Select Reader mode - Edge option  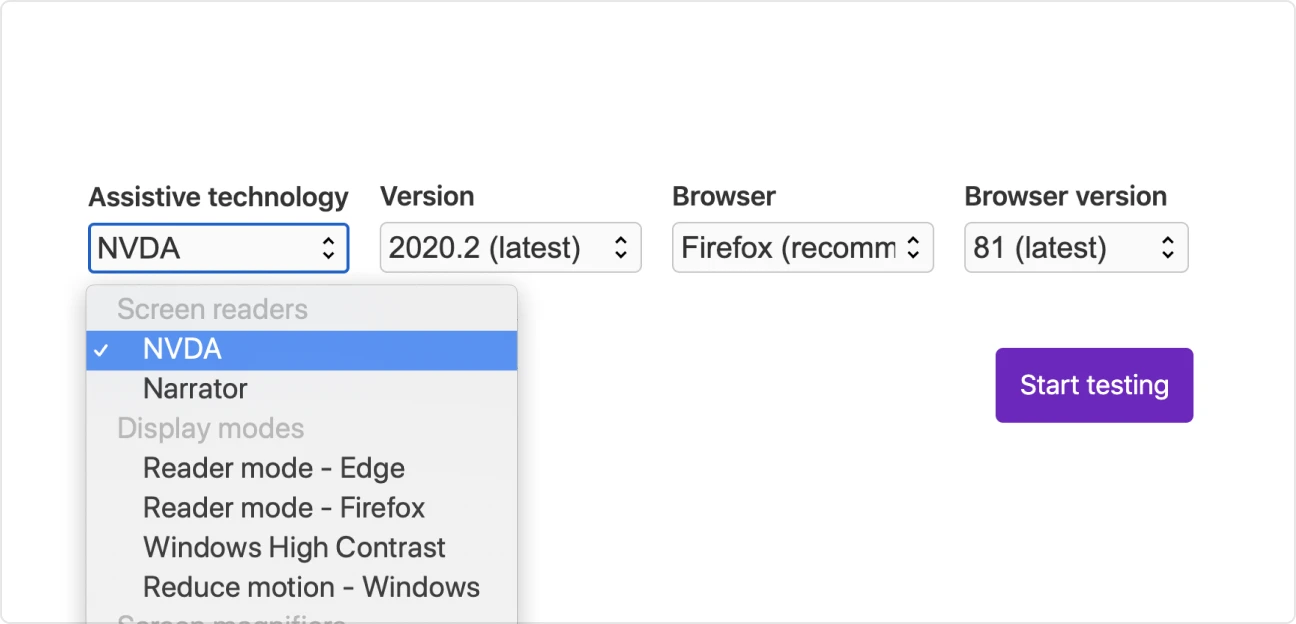(273, 468)
